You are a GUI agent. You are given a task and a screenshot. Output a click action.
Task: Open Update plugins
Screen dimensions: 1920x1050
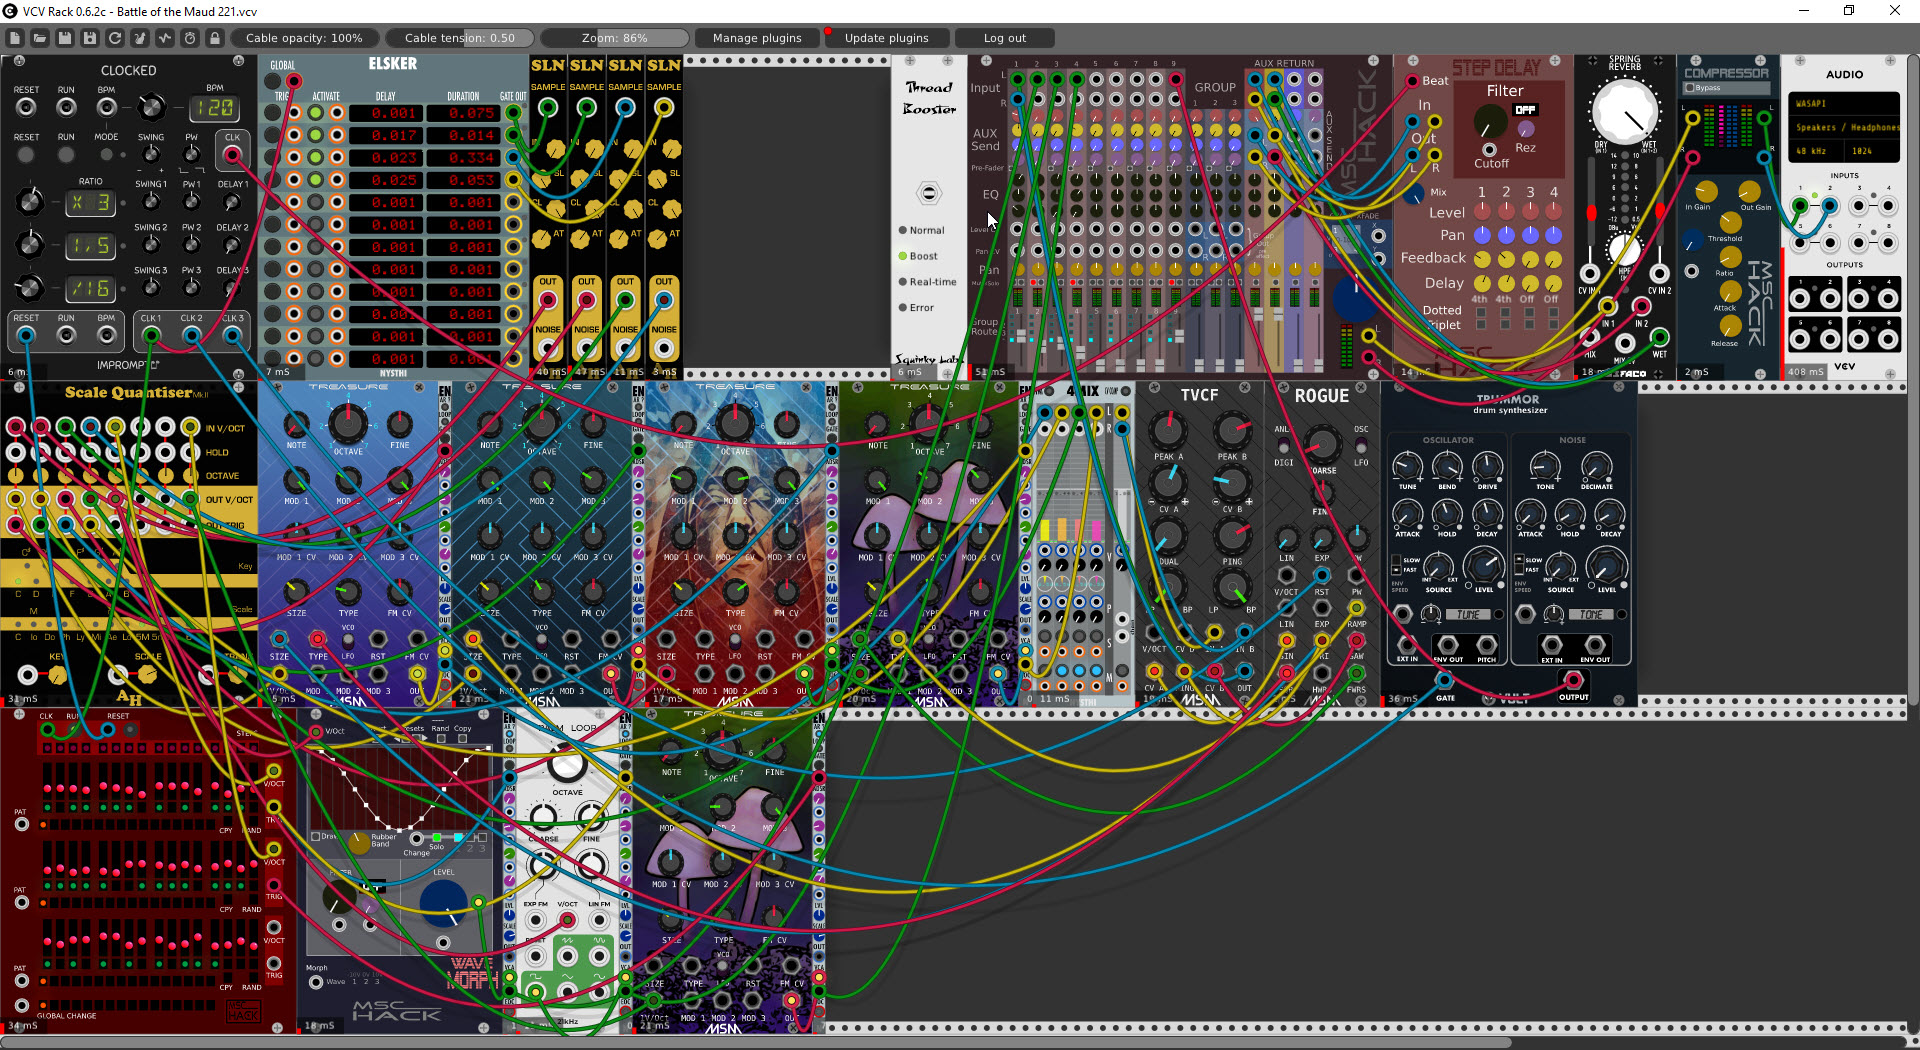pos(886,38)
